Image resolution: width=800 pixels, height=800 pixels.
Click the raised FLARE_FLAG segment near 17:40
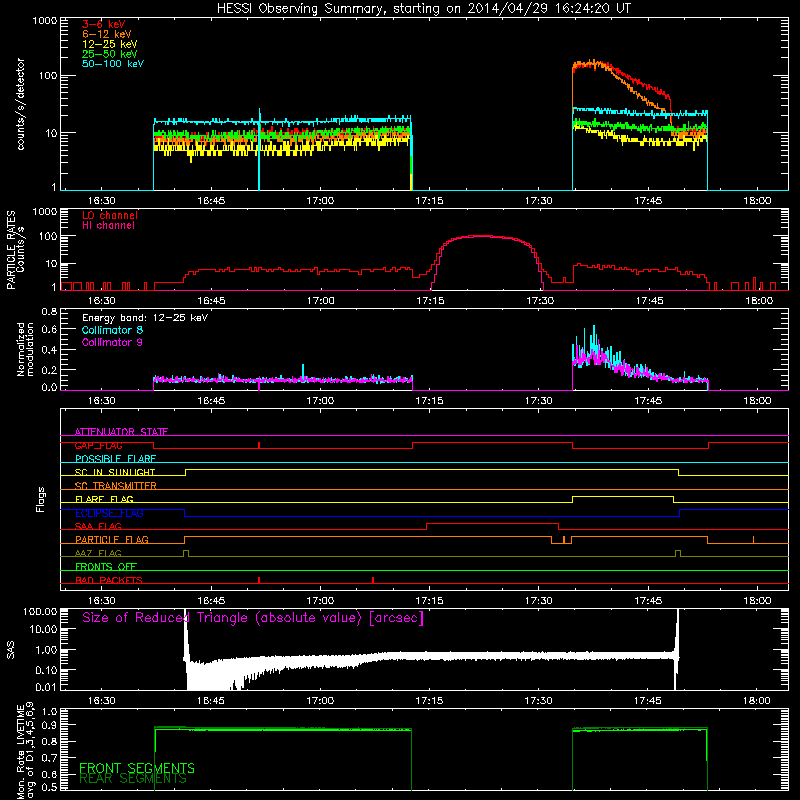(623, 496)
